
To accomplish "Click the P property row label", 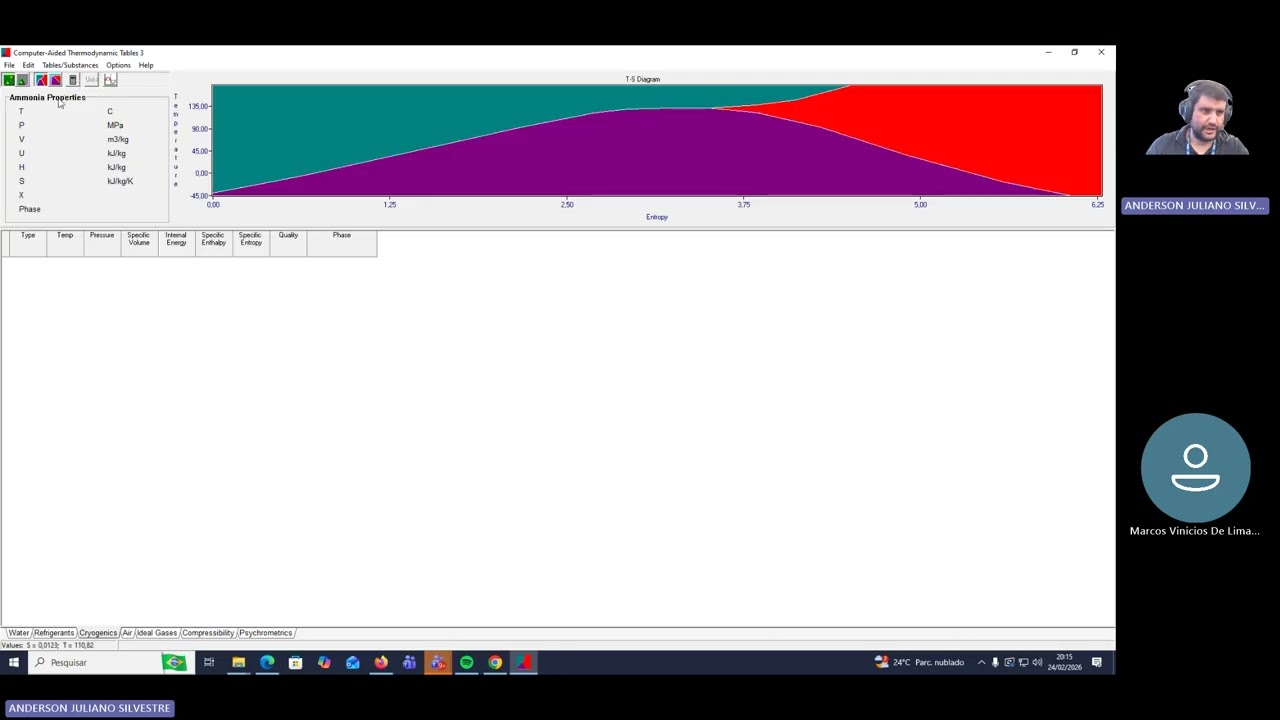I will click(21, 125).
